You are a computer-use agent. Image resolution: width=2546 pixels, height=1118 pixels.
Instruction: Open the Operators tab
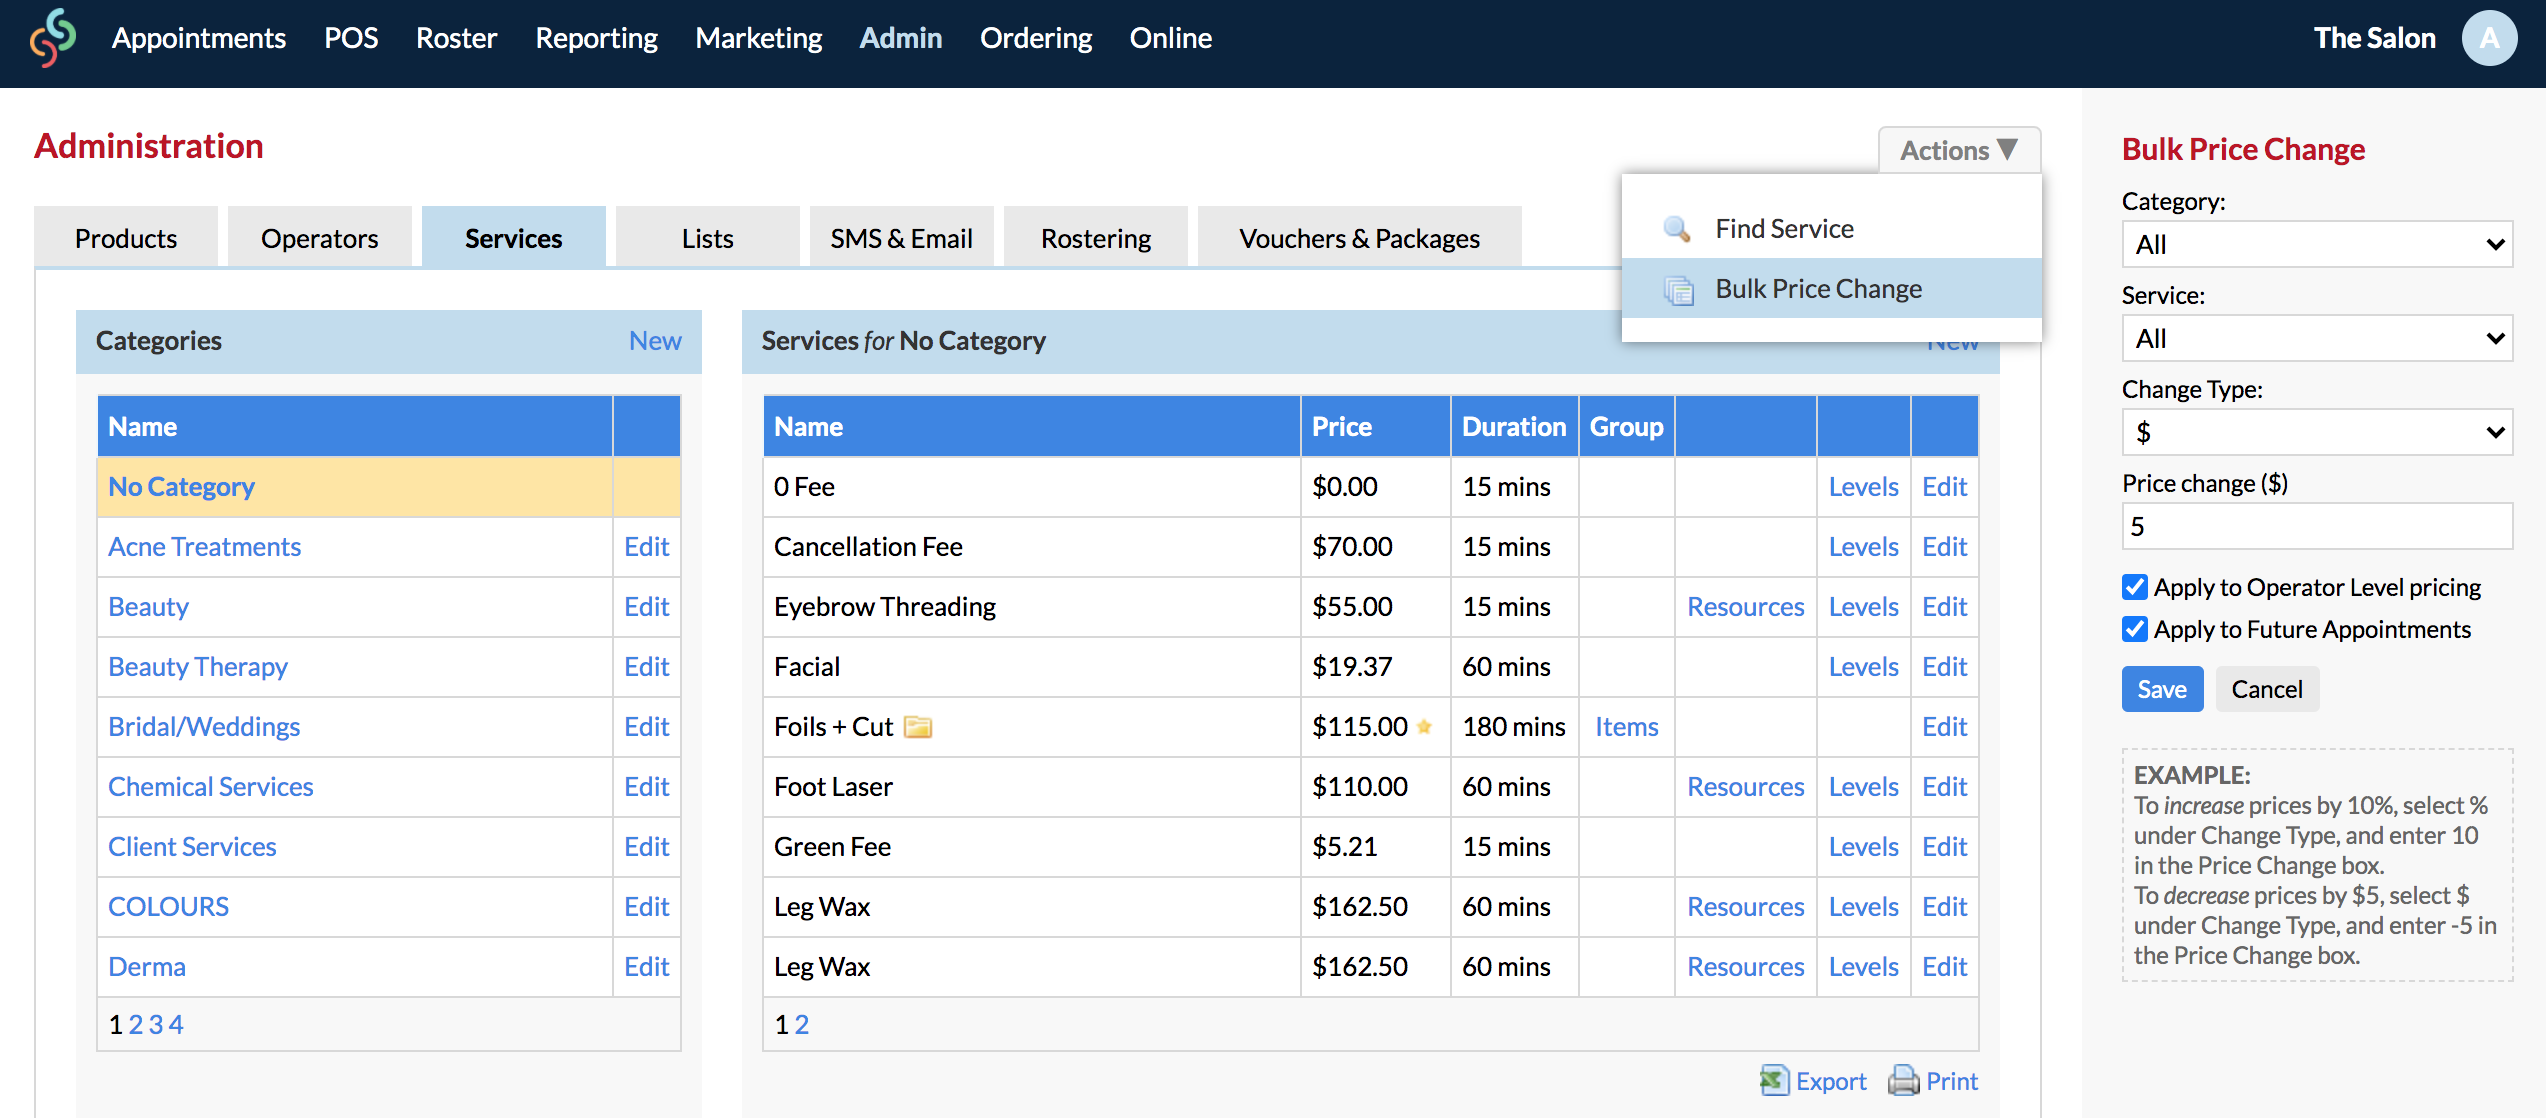tap(320, 238)
